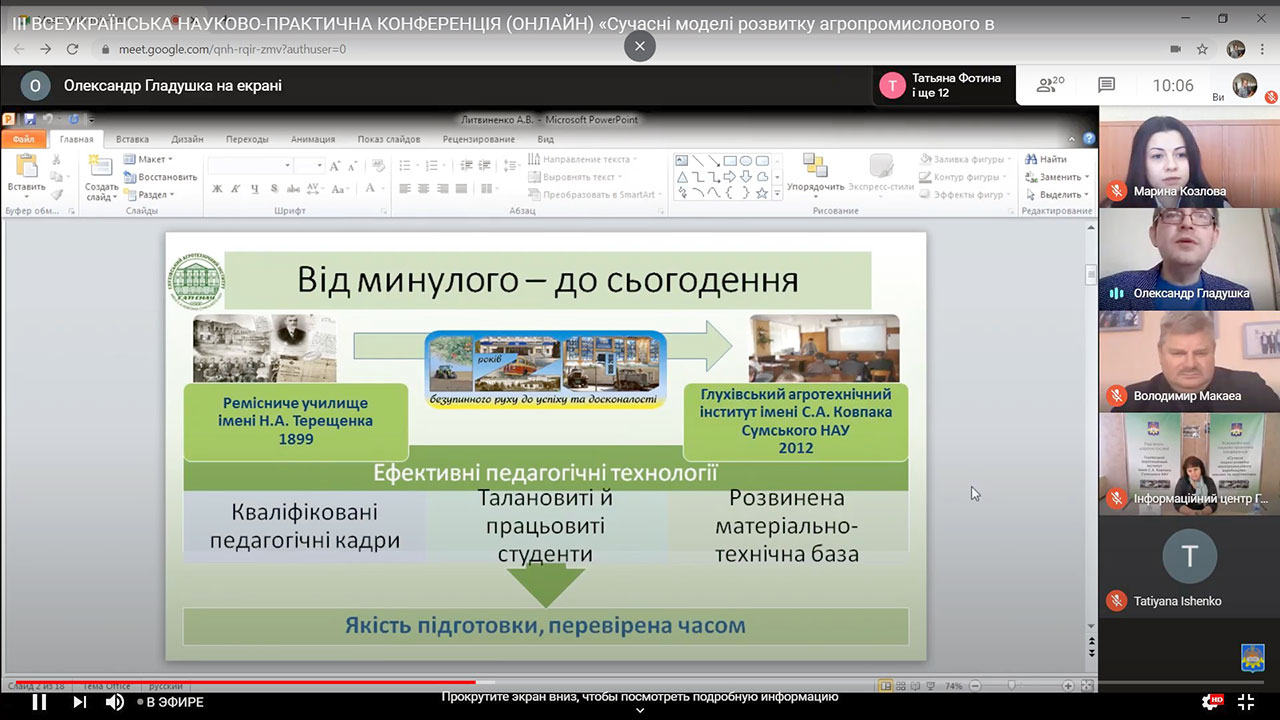This screenshot has width=1280, height=720.
Task: Select the oval shape in gallery
Action: point(746,160)
